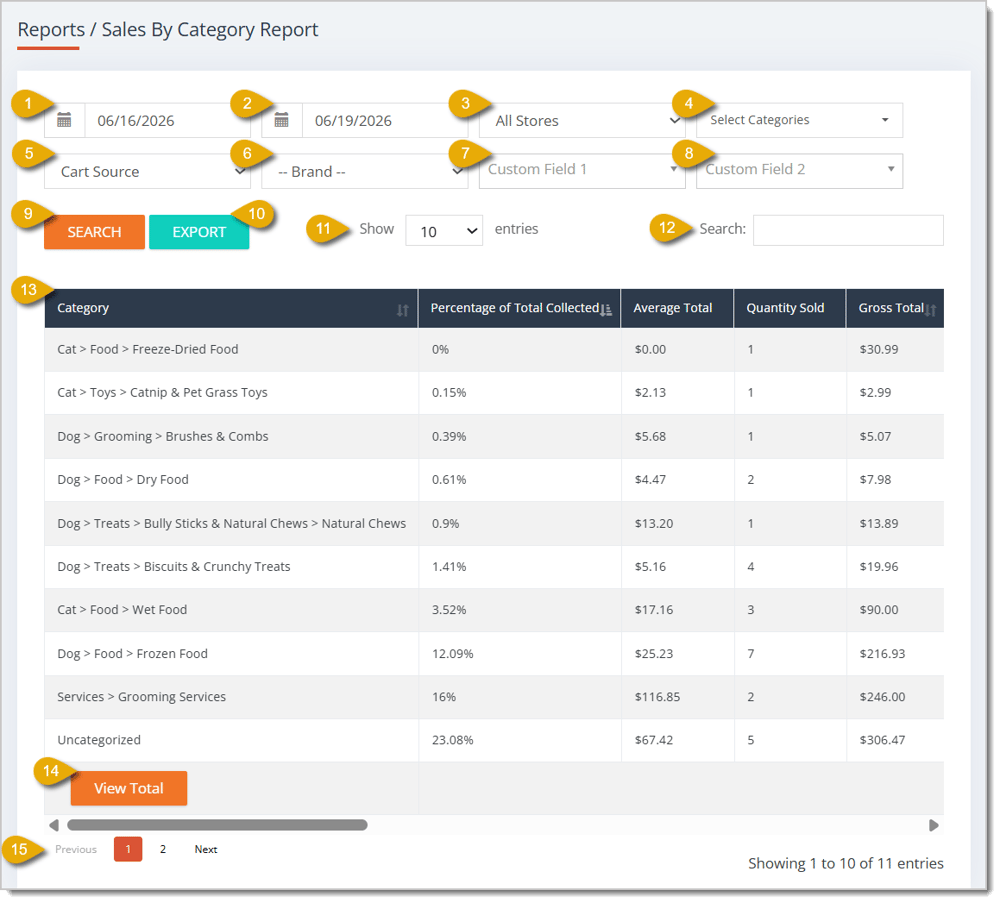Open the Select Categories dropdown
This screenshot has height=903, width=1000.
tap(799, 120)
